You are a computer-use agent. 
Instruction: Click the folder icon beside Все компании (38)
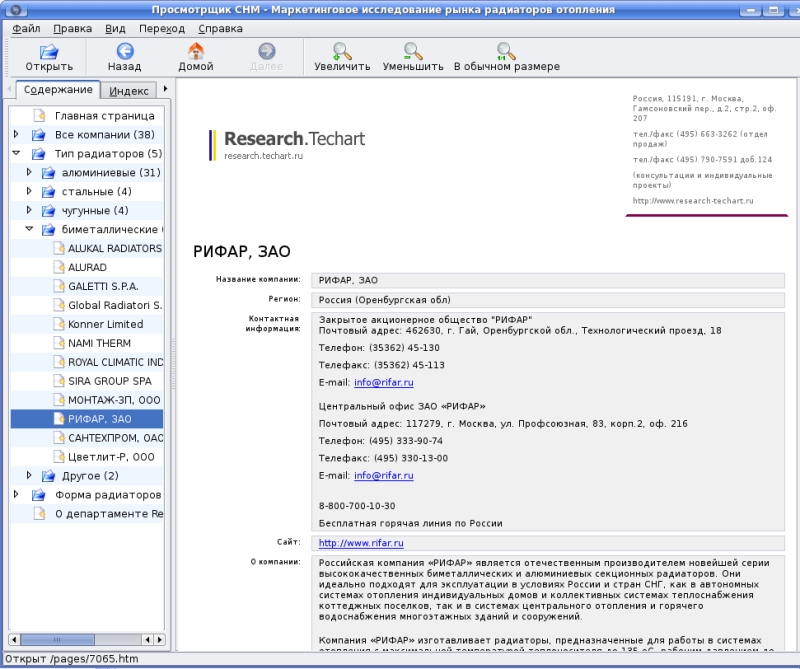(39, 135)
